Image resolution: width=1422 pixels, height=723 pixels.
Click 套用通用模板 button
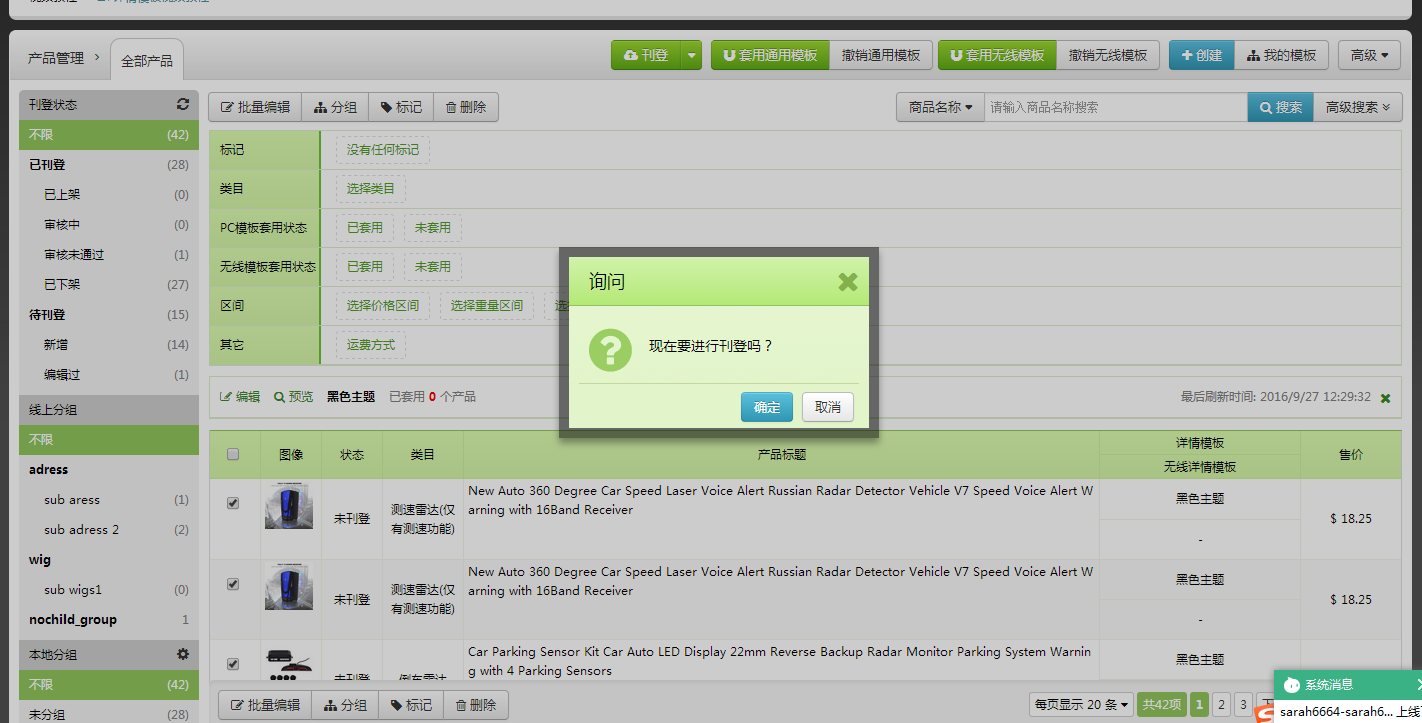click(x=770, y=55)
